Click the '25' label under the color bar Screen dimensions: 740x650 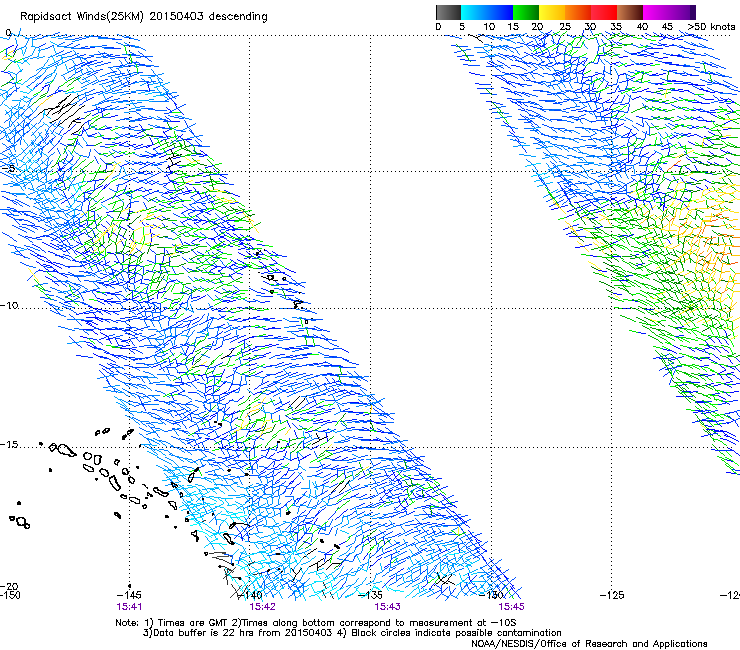pyautogui.click(x=565, y=27)
